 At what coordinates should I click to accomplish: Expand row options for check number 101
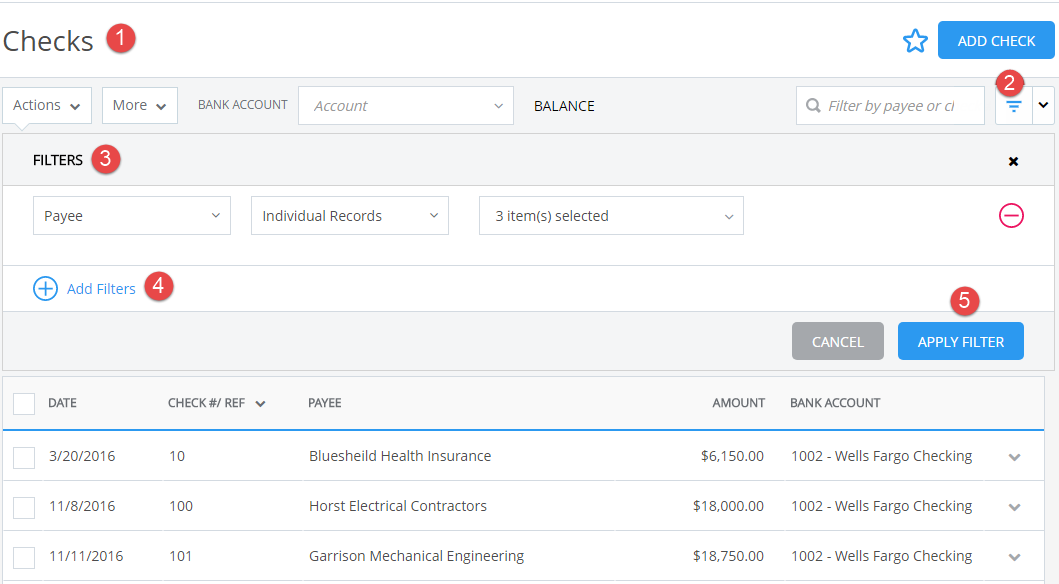pyautogui.click(x=1014, y=557)
